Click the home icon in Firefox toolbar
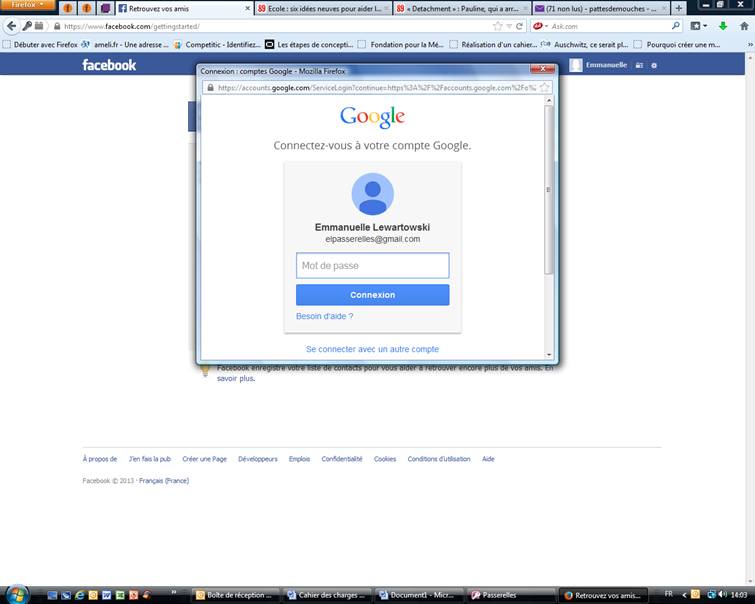 click(744, 26)
